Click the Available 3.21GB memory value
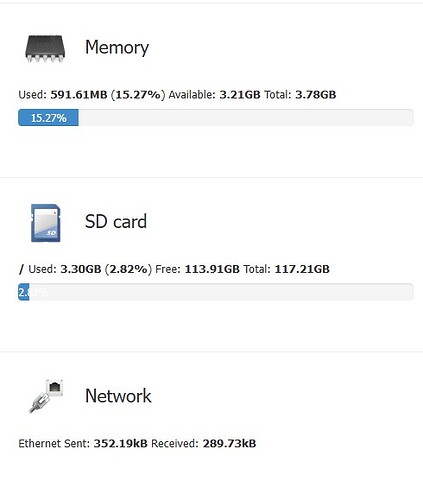 click(240, 95)
